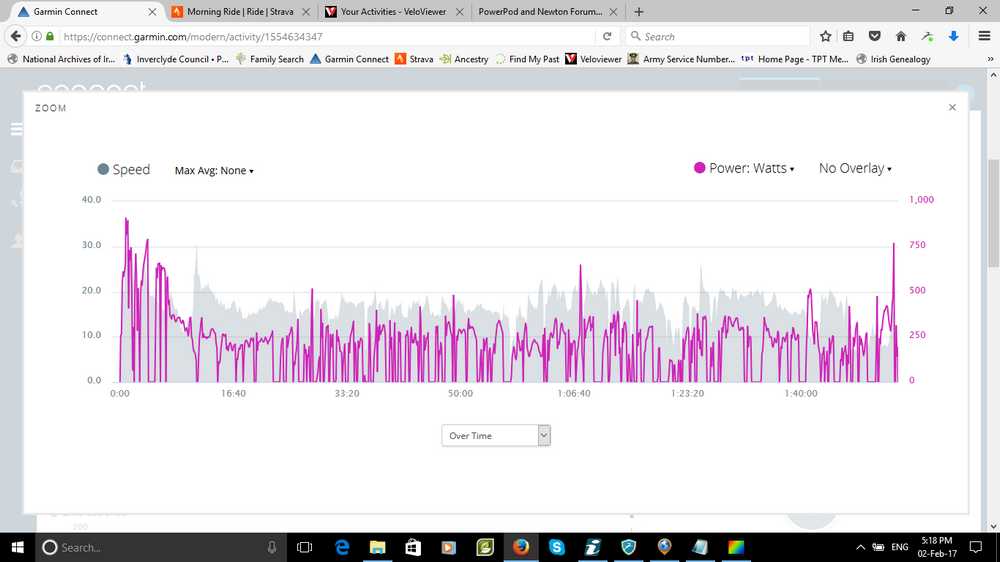Open Strava bookmark
This screenshot has width=1000, height=562.
tap(414, 59)
